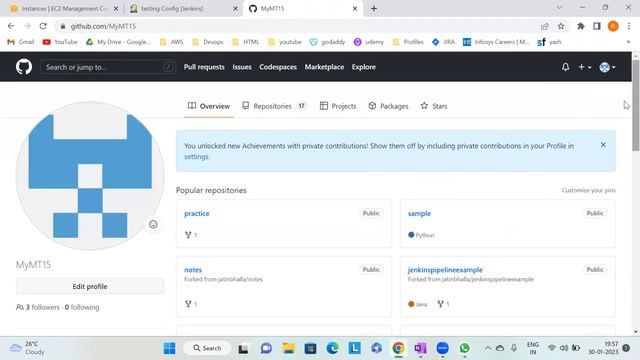Open the AWS bookmarks folder
Image resolution: width=640 pixels, height=360 pixels.
[x=171, y=42]
